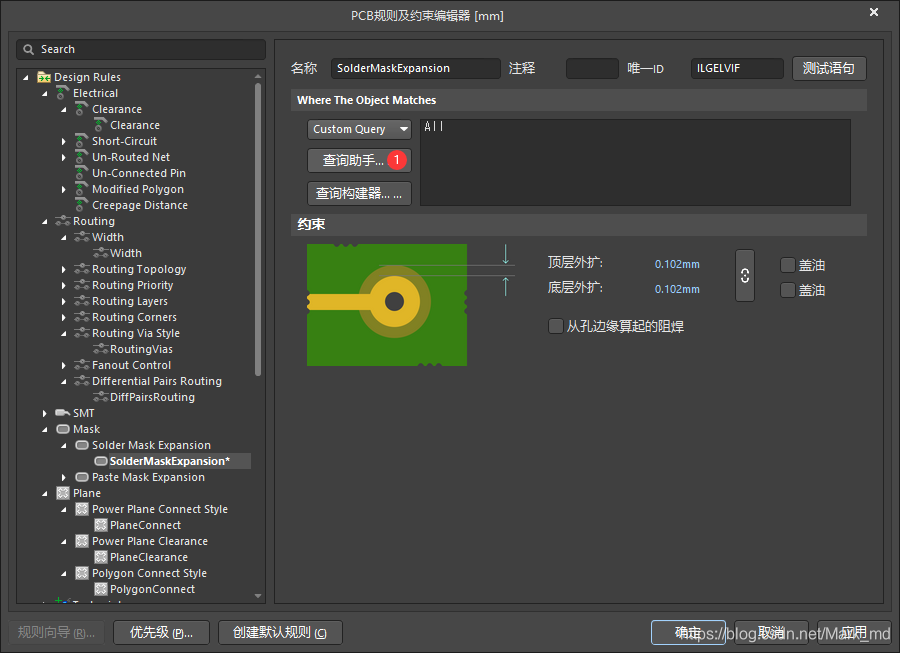Expand the Routing Topology node
This screenshot has height=653, width=900.
point(64,269)
